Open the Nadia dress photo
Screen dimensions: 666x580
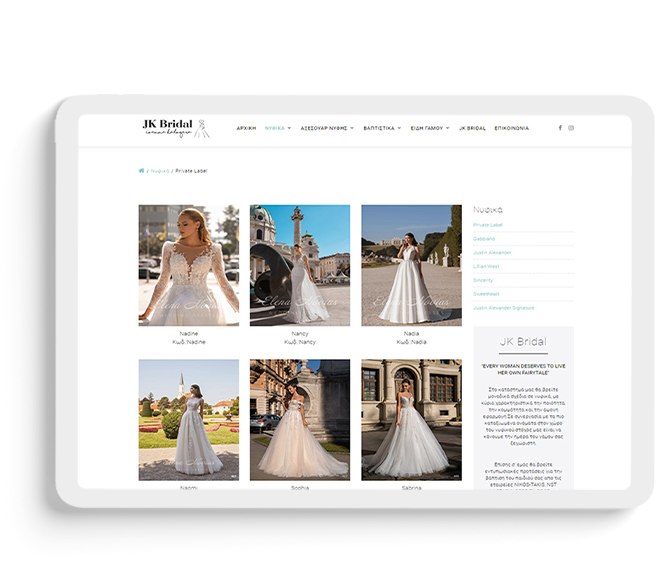coord(412,265)
